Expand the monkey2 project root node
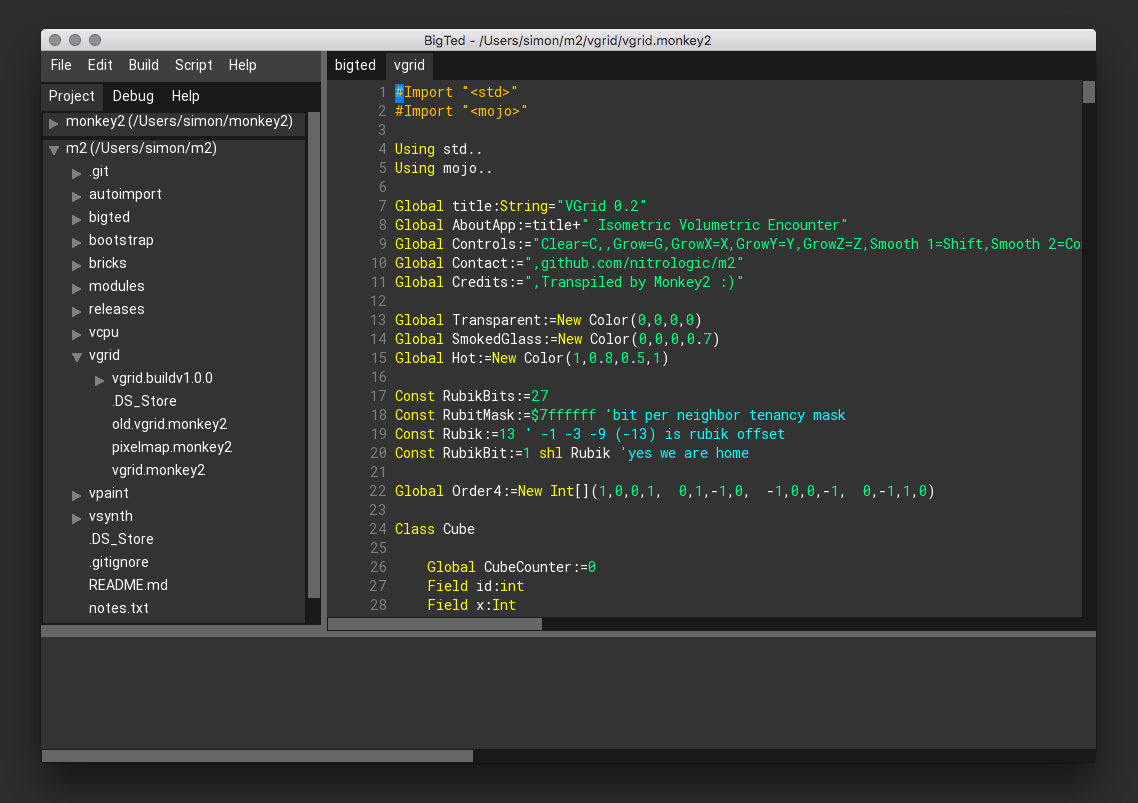Viewport: 1138px width, 803px height. (x=54, y=123)
